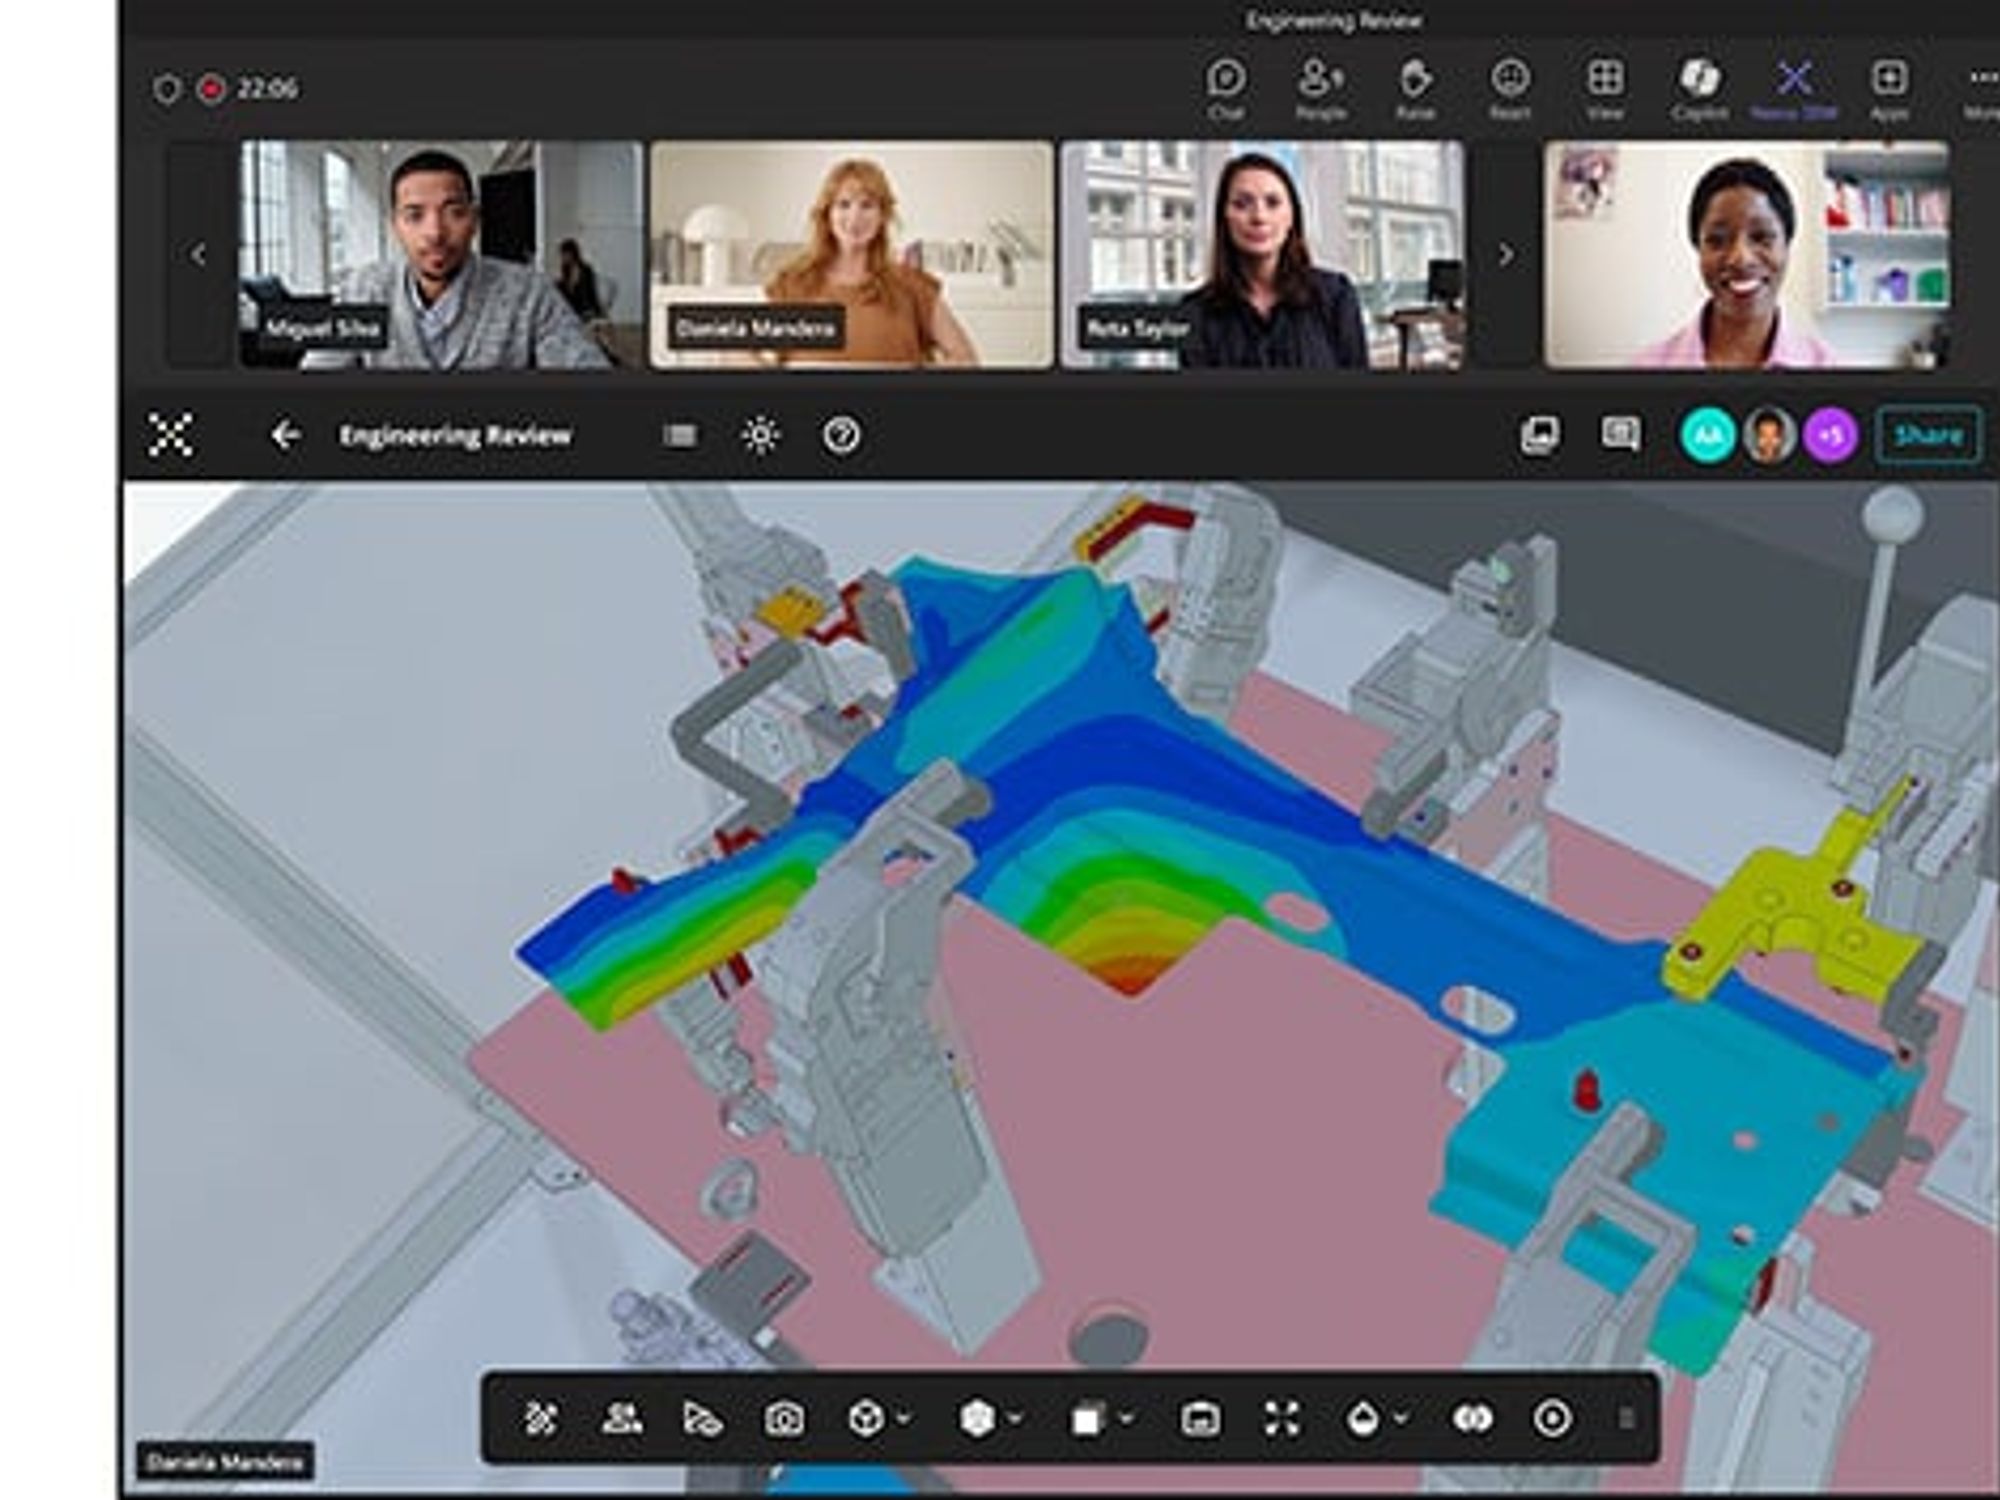Image resolution: width=2000 pixels, height=1500 pixels.
Task: Toggle the overlapping circles tool
Action: [x=1472, y=1418]
